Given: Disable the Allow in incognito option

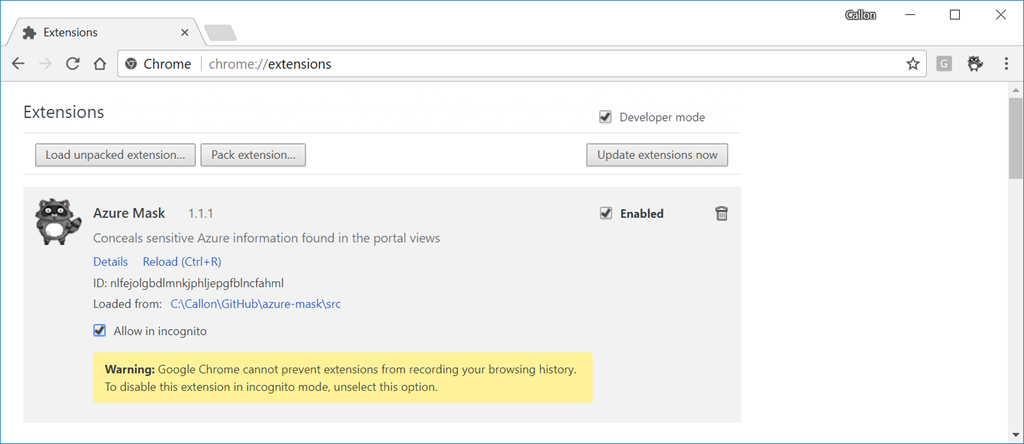Looking at the screenshot, I should (99, 331).
